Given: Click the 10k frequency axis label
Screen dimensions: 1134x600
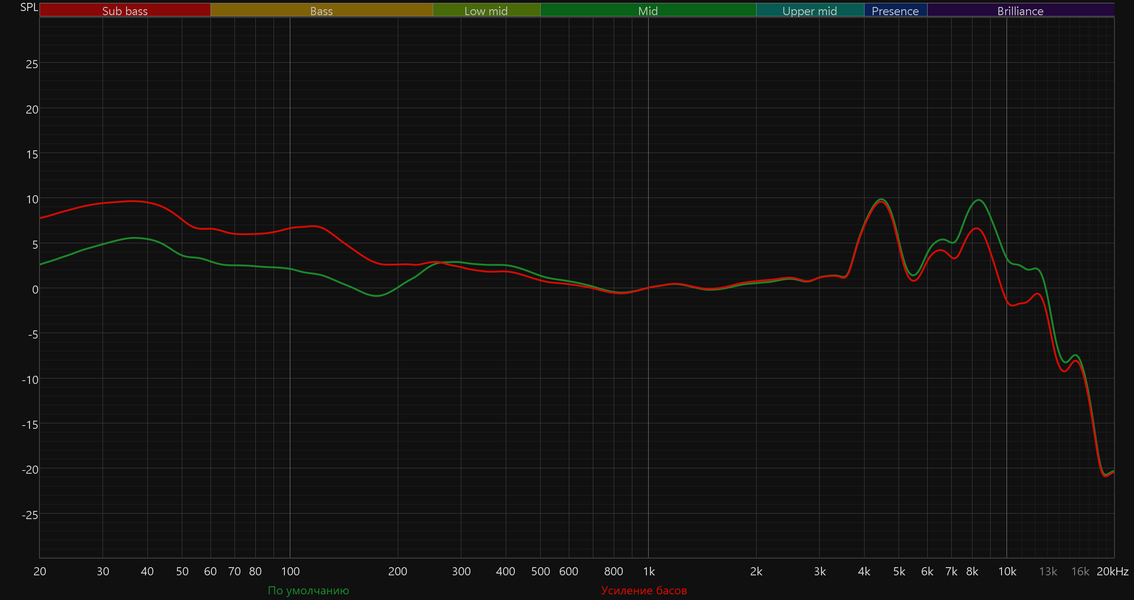Looking at the screenshot, I should 1007,571.
